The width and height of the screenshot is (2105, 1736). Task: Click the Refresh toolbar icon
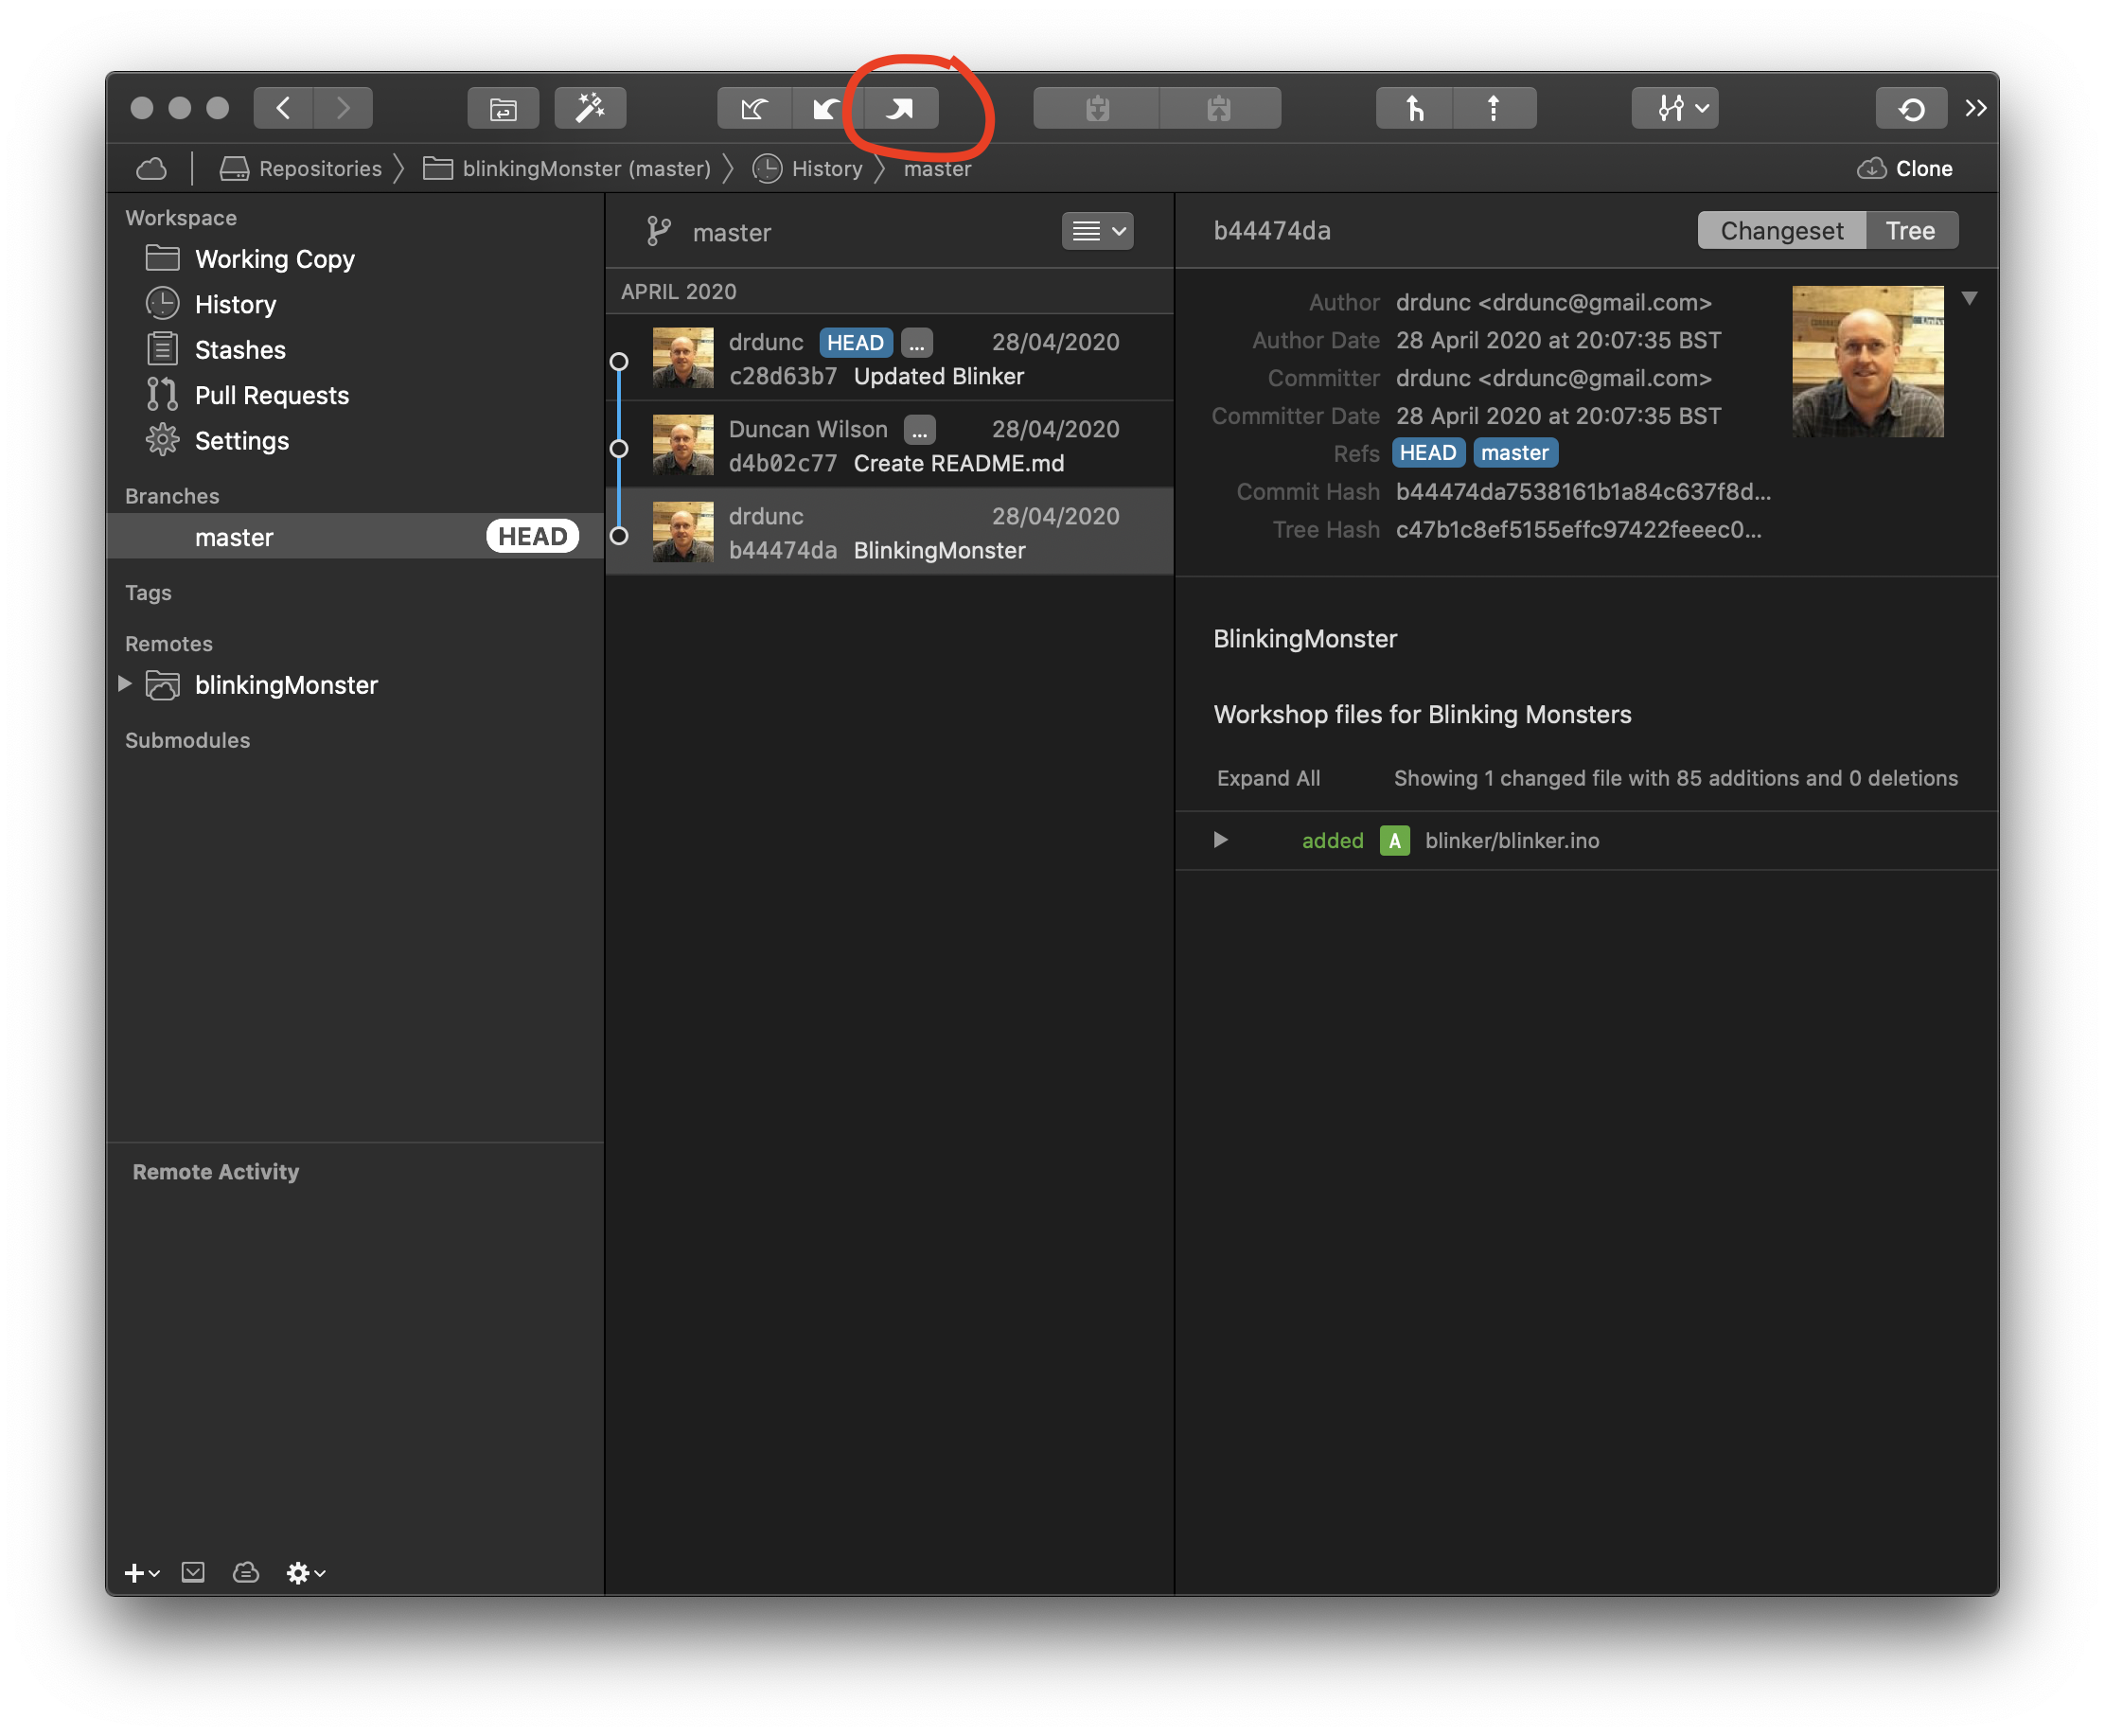click(1911, 108)
